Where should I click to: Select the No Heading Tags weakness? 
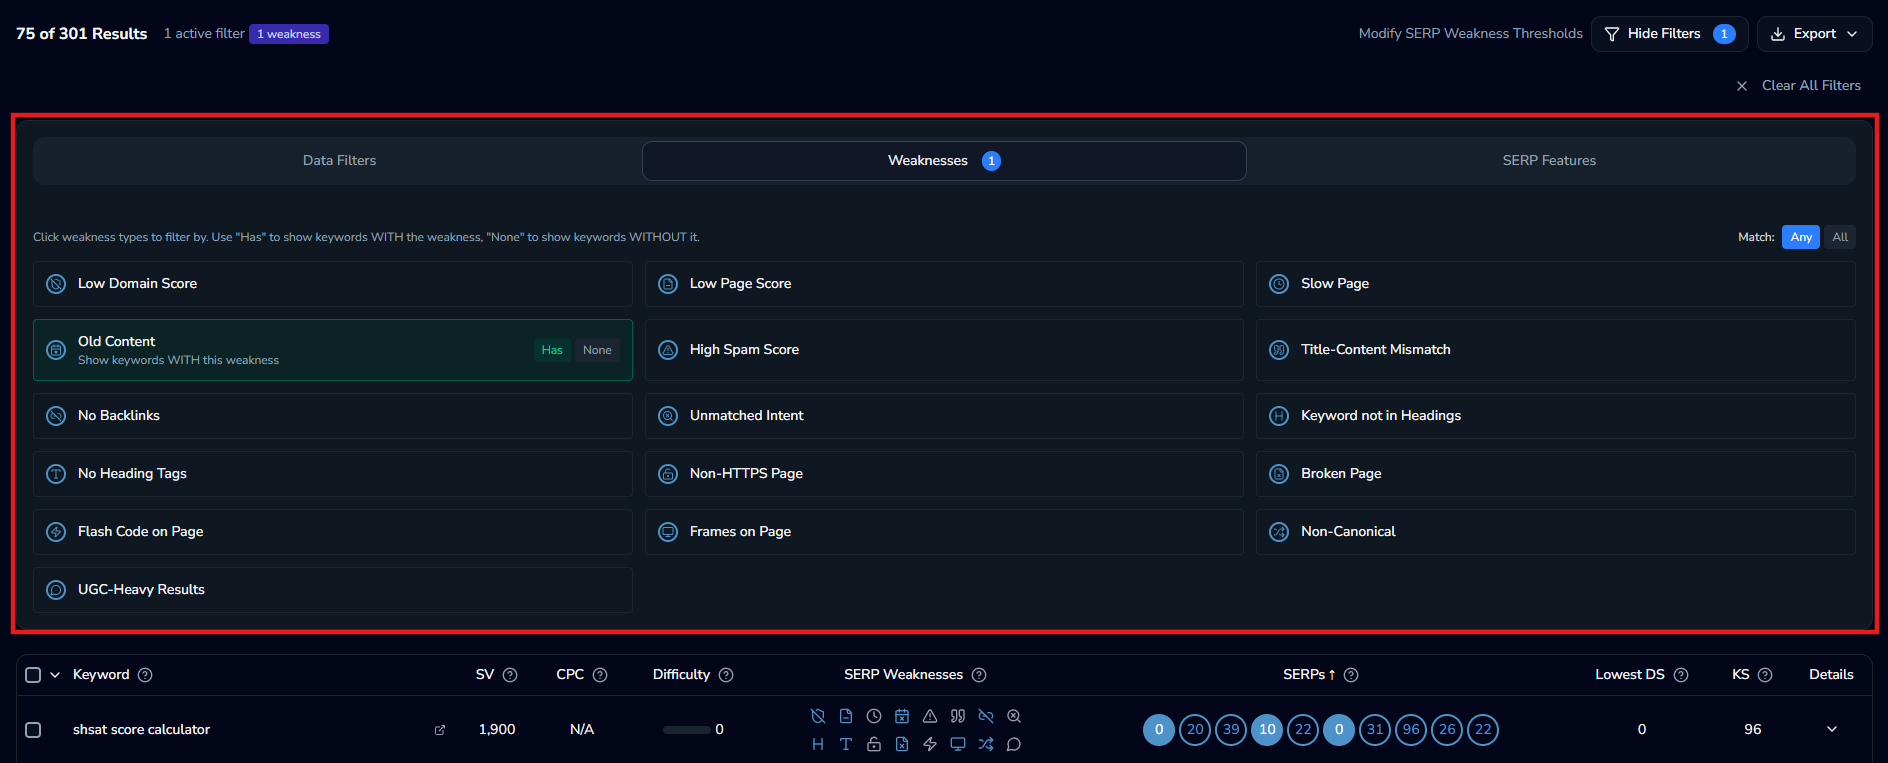tap(333, 474)
